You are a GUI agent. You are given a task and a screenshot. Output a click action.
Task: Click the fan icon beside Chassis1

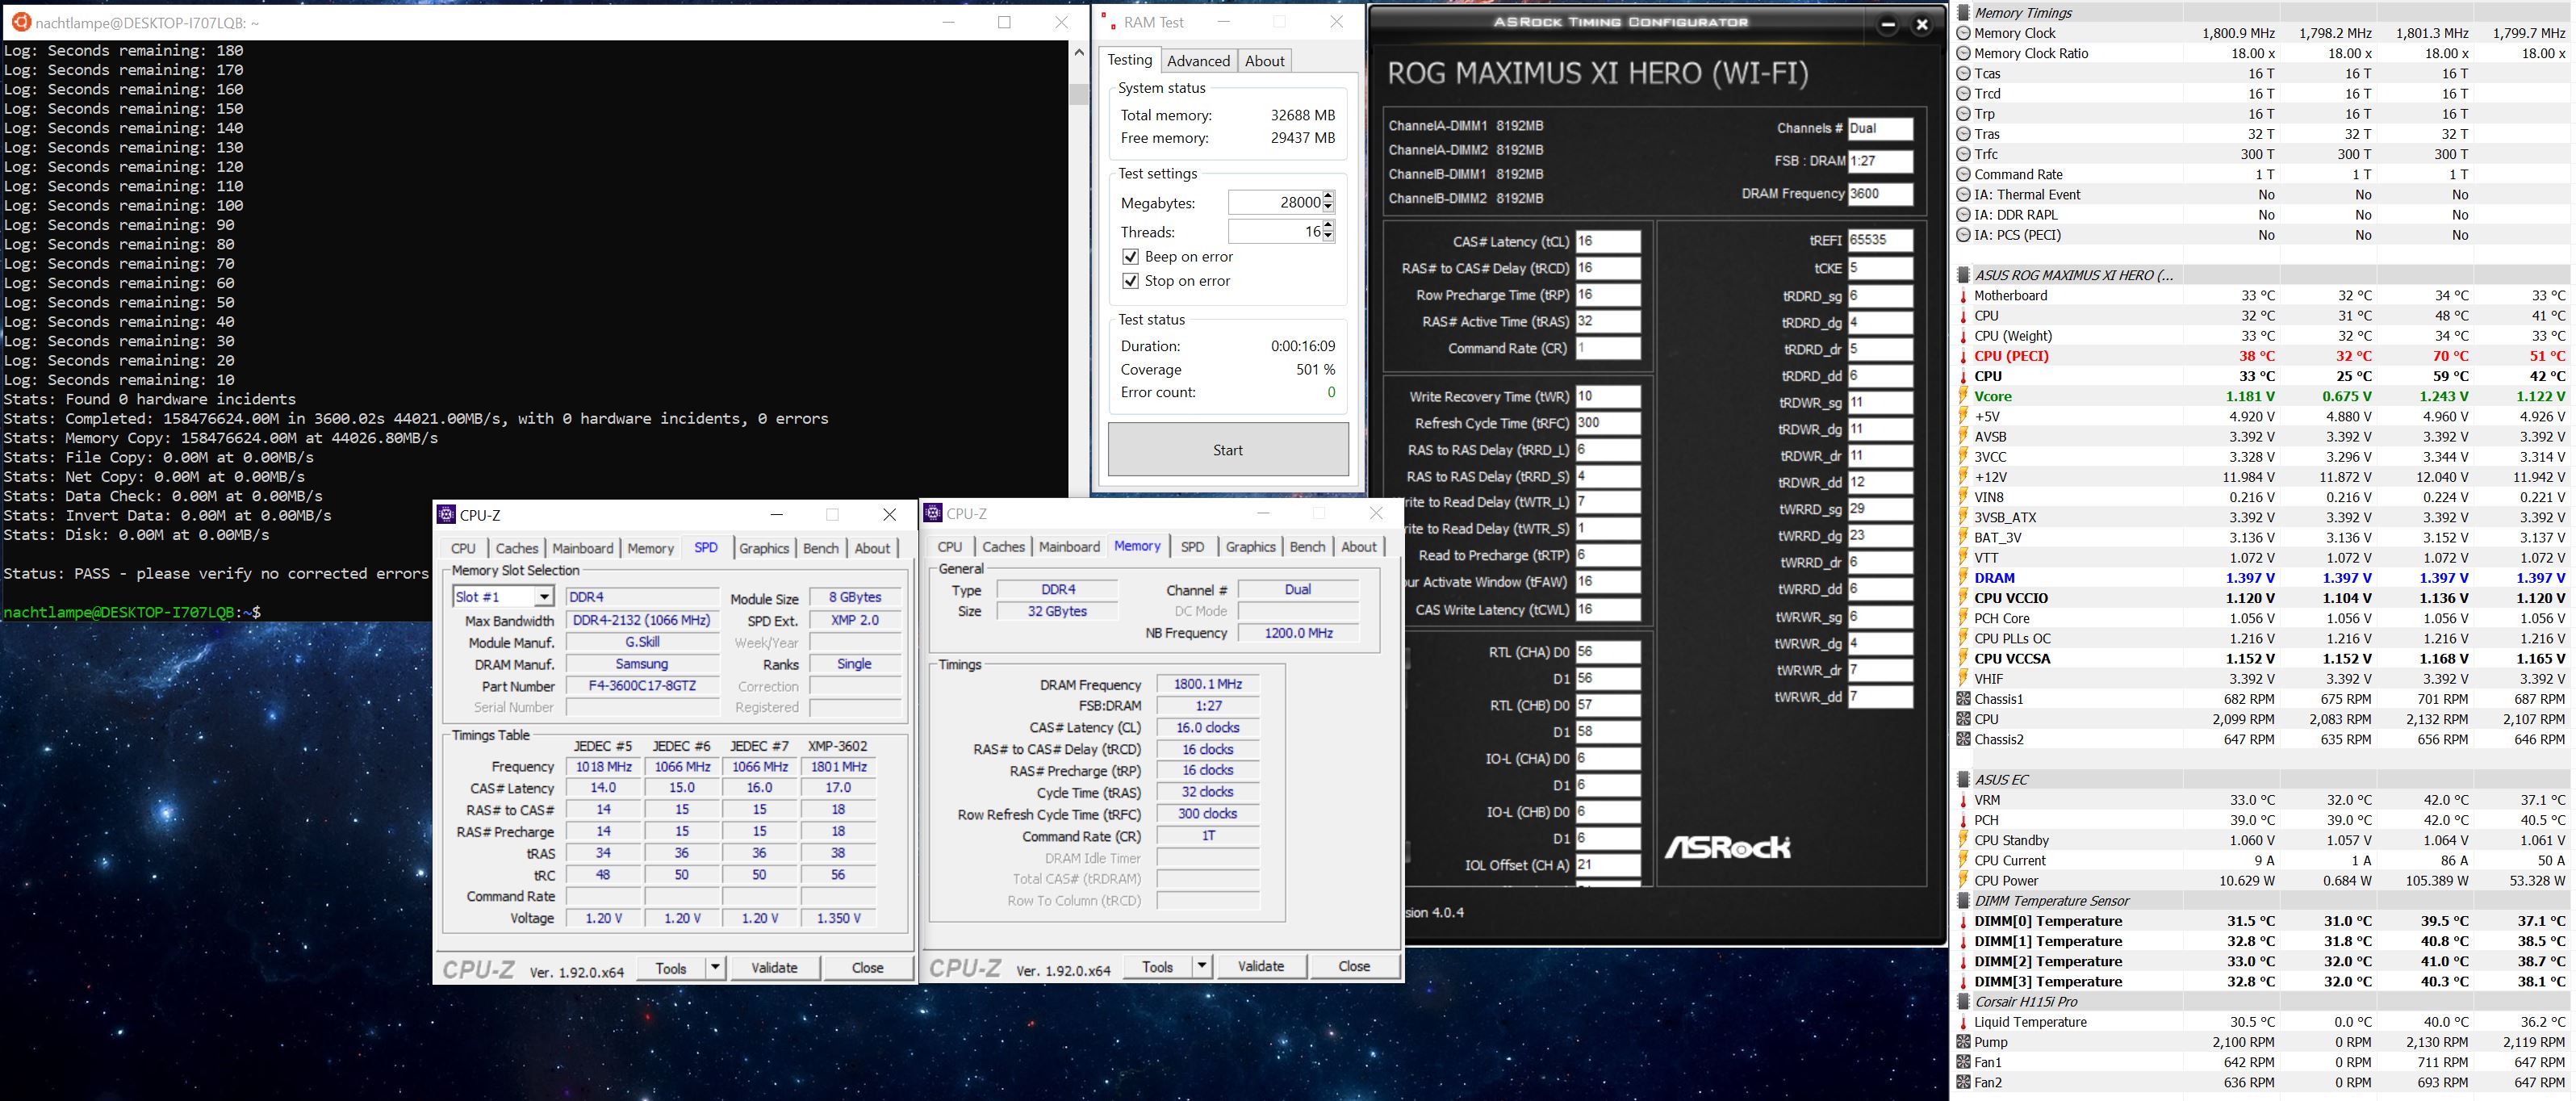click(x=1963, y=699)
